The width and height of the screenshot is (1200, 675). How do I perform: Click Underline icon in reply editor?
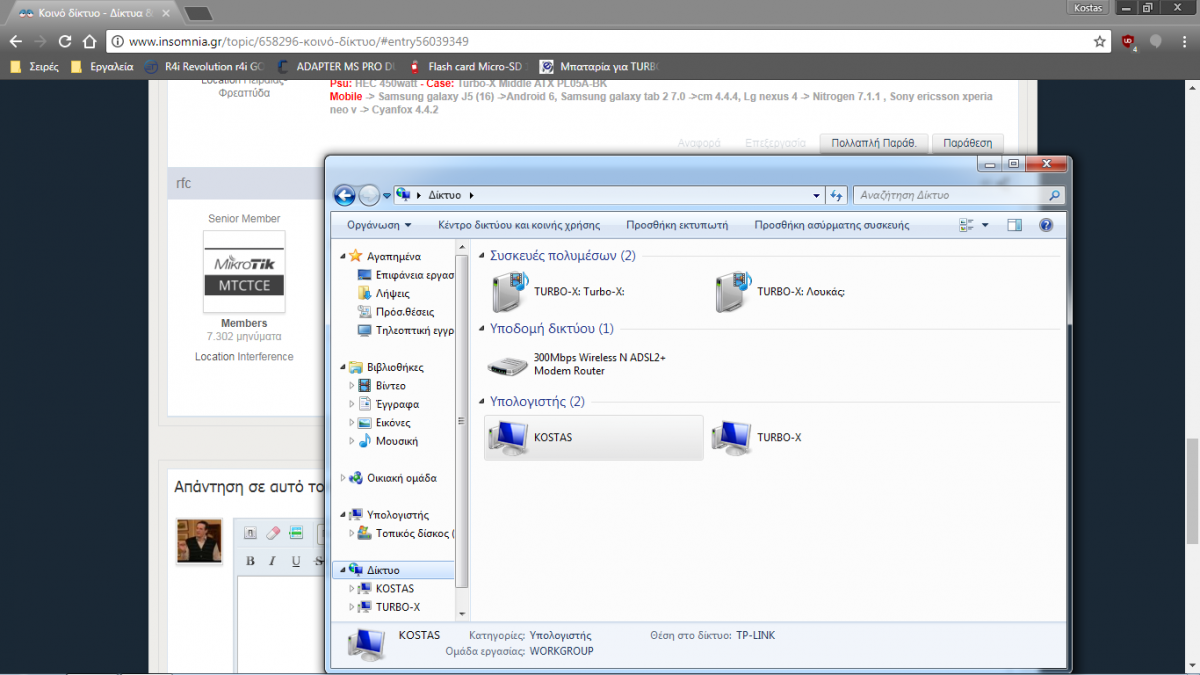click(296, 561)
